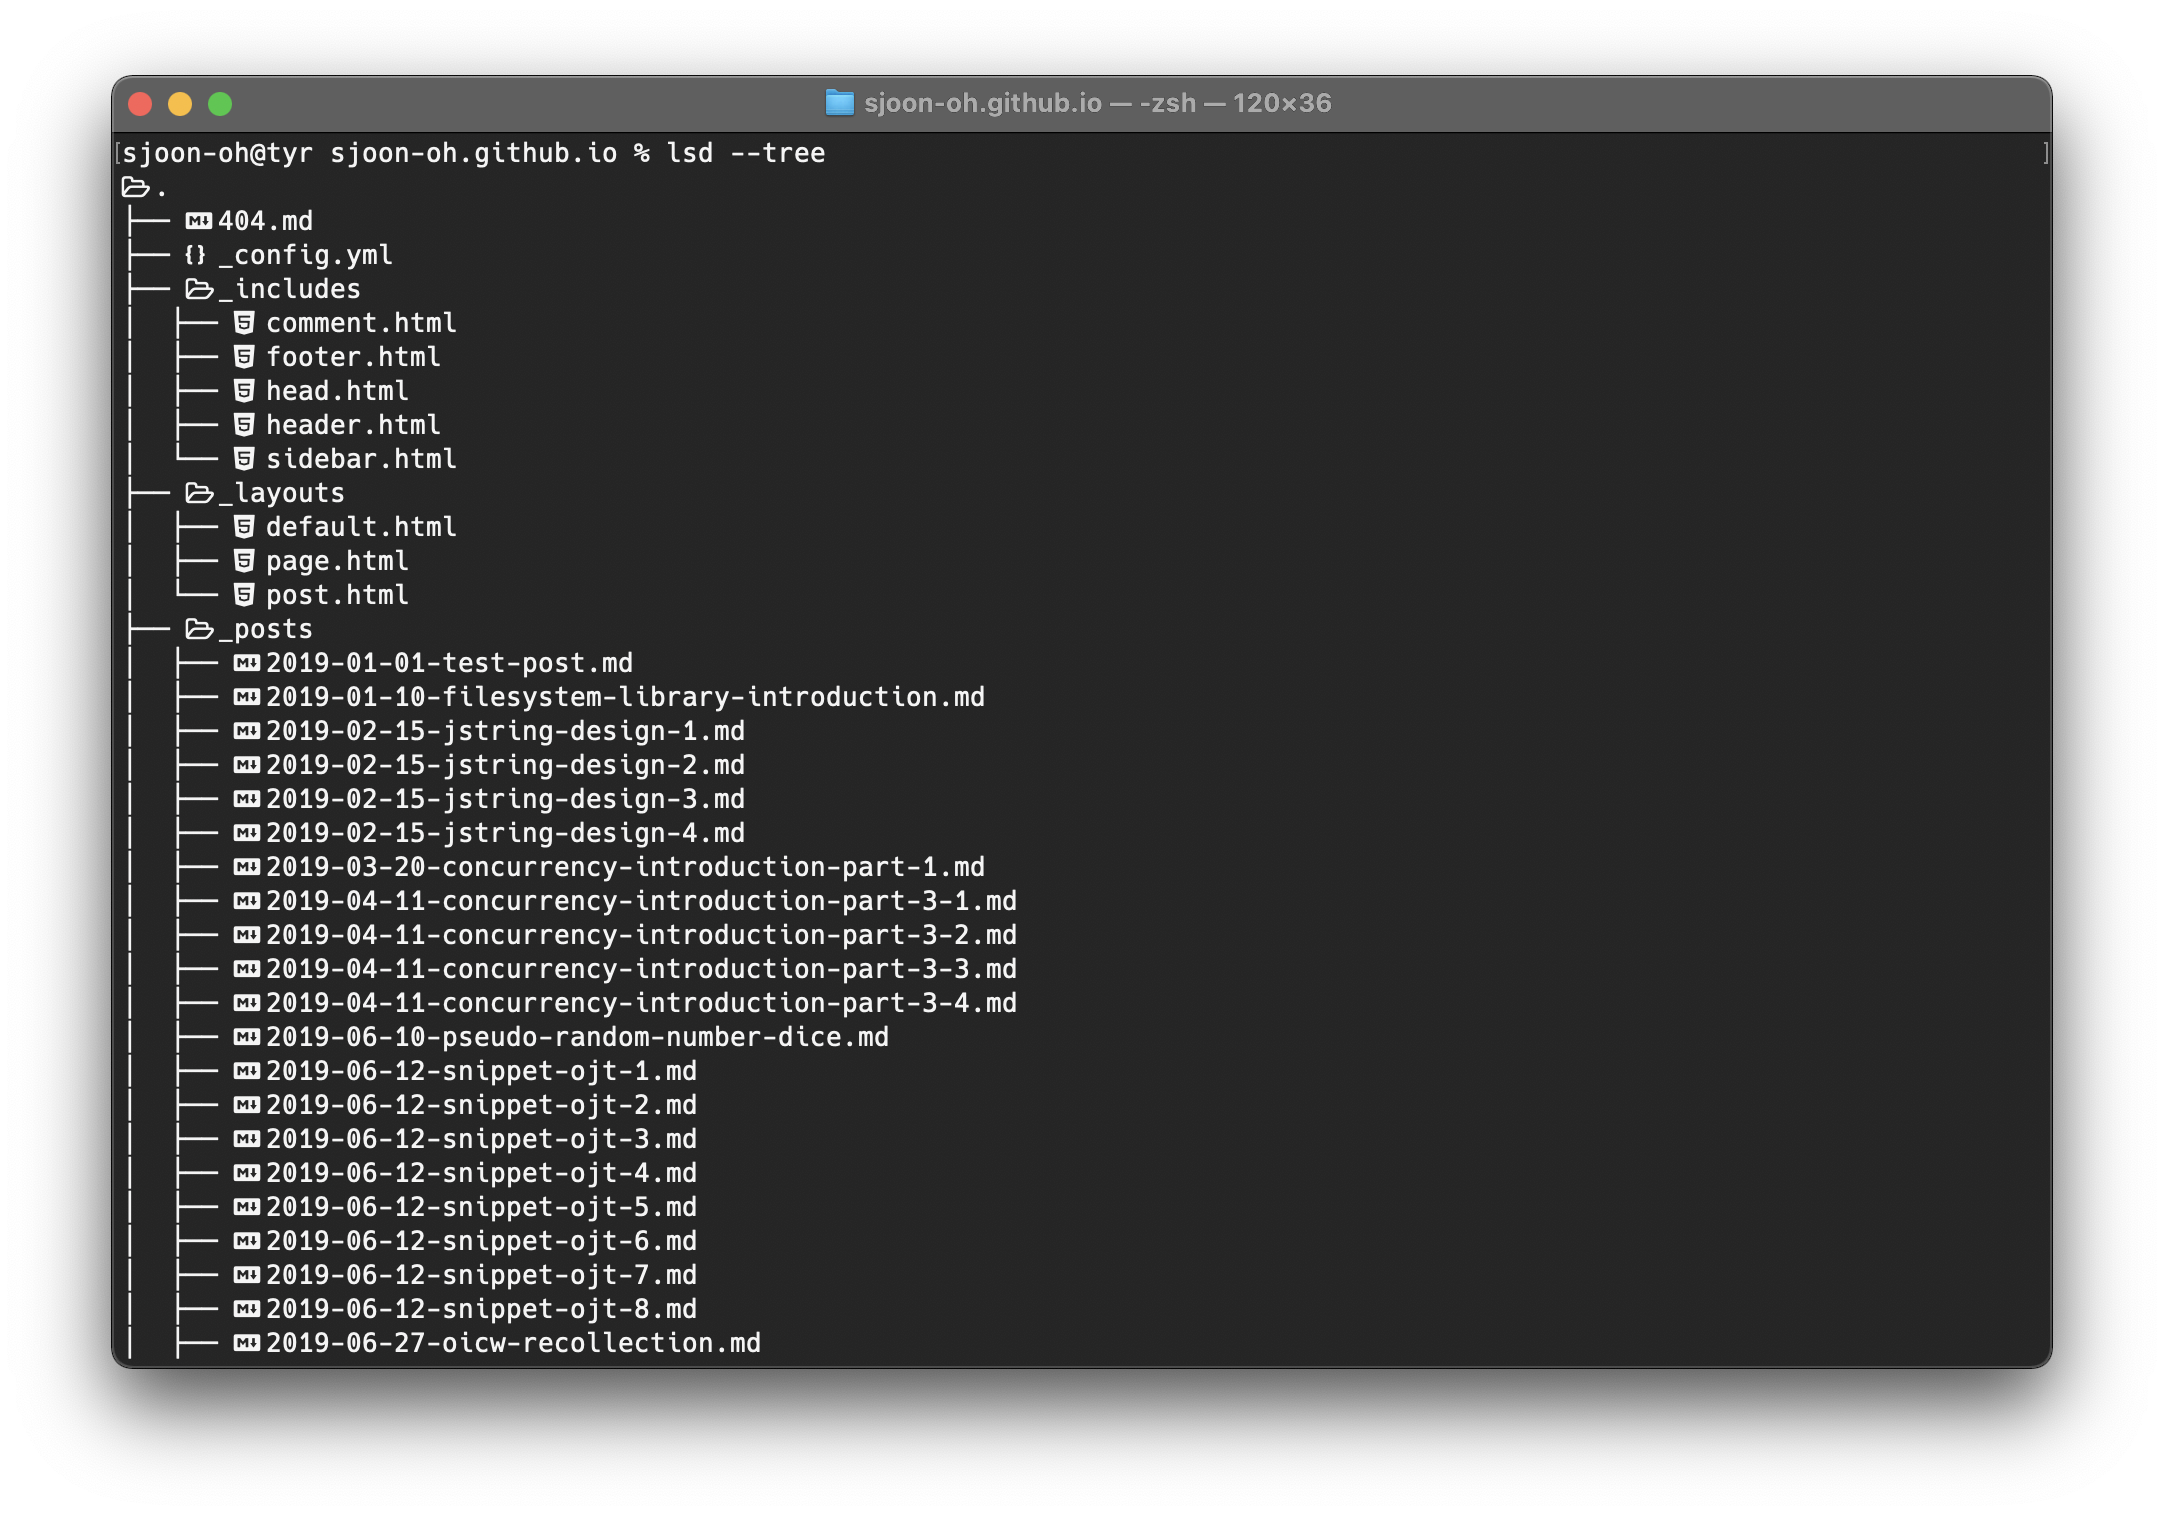Click the HTML5 icon beside post.html
This screenshot has width=2164, height=1516.
pyautogui.click(x=244, y=595)
